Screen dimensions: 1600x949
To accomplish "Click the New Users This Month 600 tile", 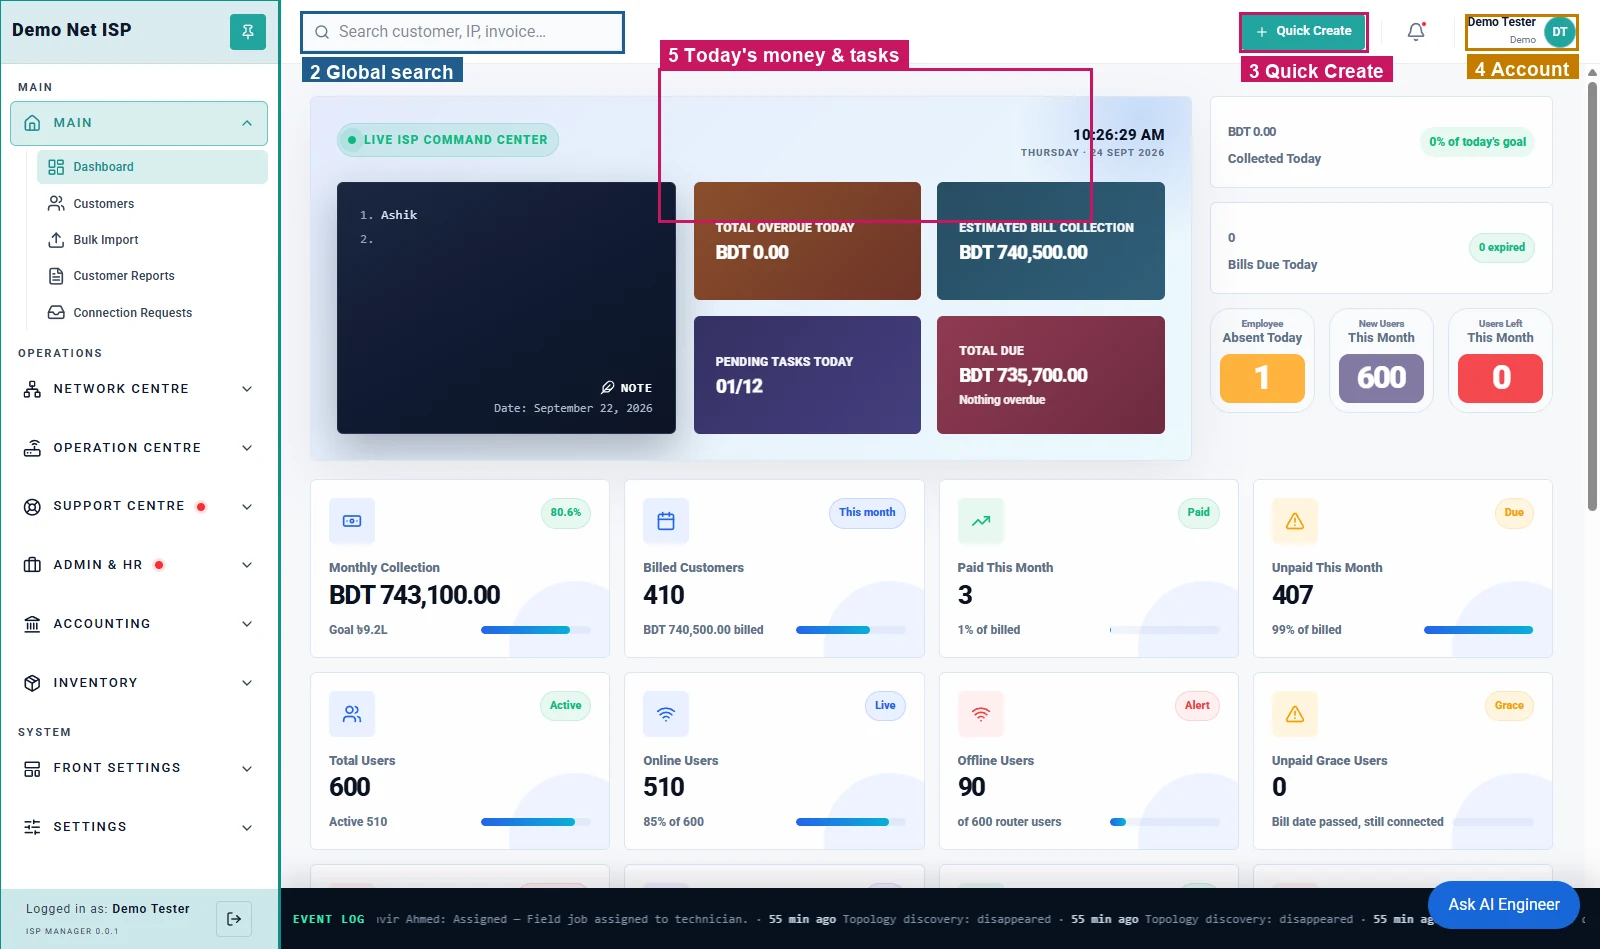I will (1381, 378).
